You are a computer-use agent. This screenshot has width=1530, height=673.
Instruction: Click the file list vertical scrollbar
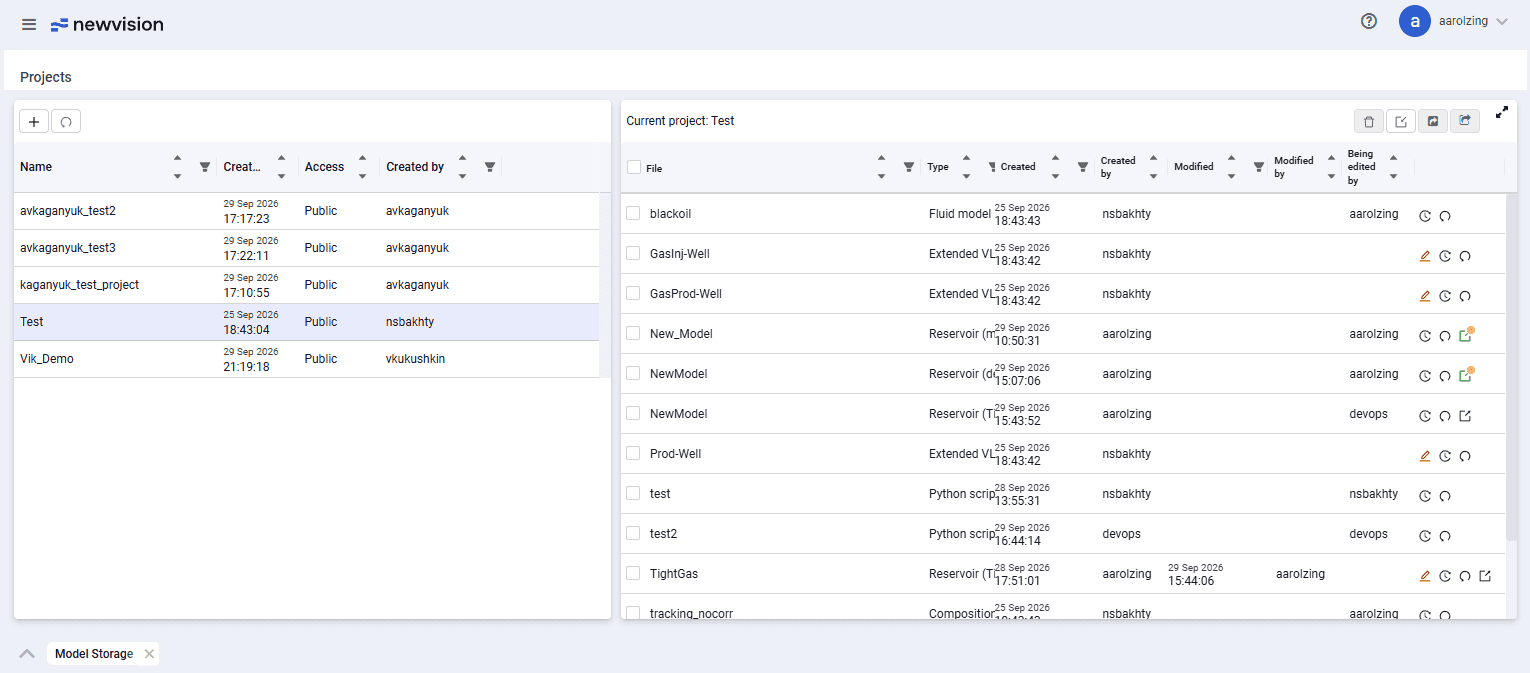point(1511,370)
